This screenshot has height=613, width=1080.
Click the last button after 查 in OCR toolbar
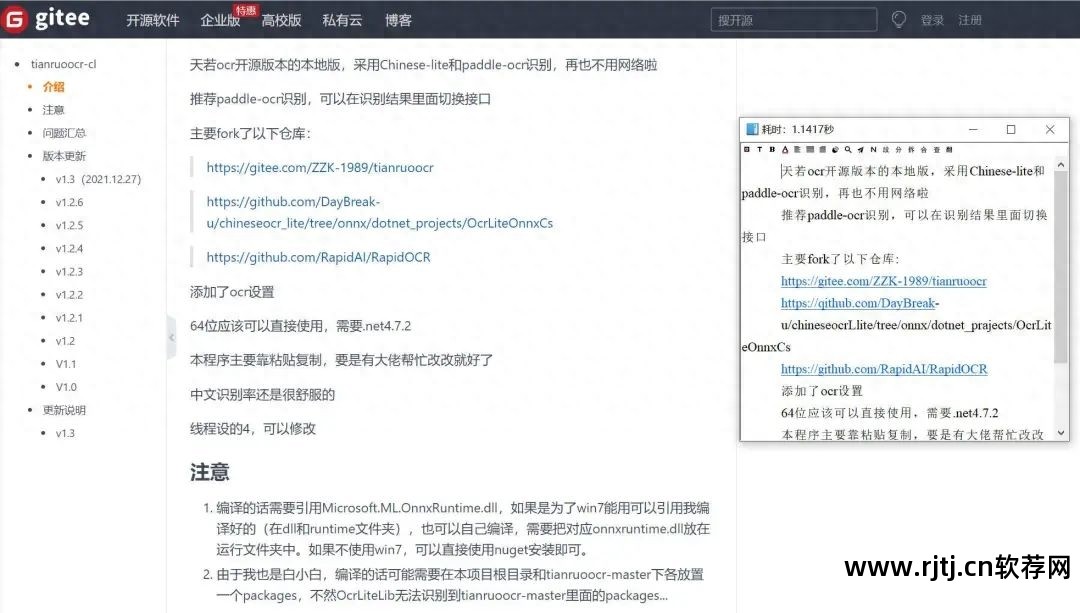[x=949, y=149]
